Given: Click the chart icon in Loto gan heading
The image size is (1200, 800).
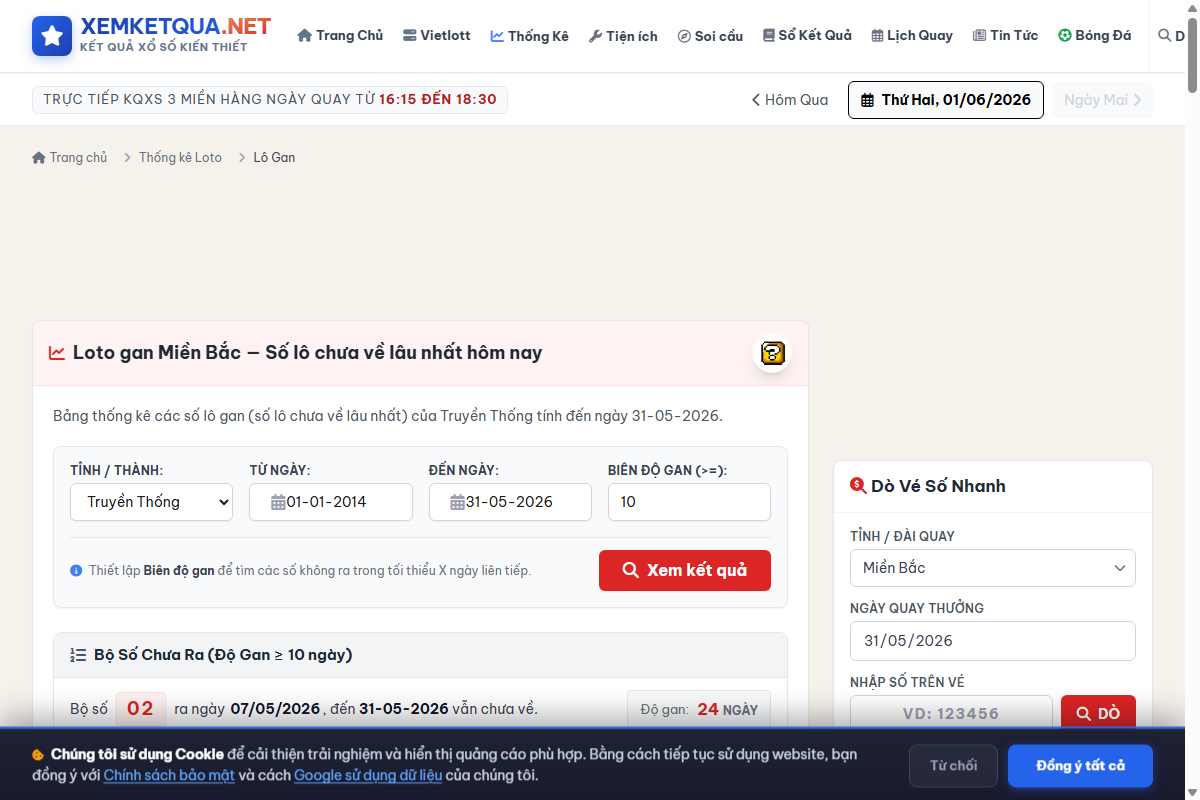Looking at the screenshot, I should [x=57, y=353].
